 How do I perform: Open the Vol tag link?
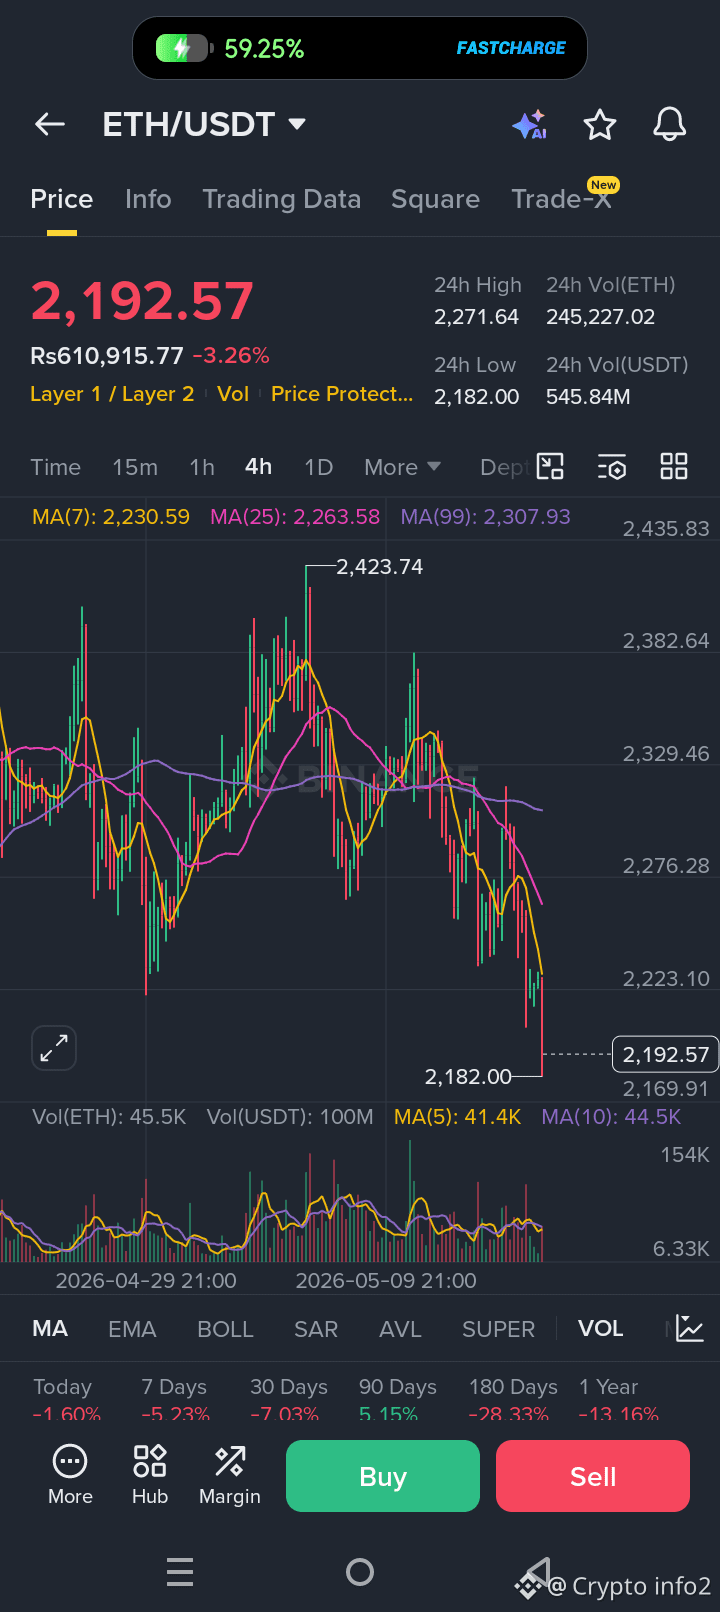(233, 394)
